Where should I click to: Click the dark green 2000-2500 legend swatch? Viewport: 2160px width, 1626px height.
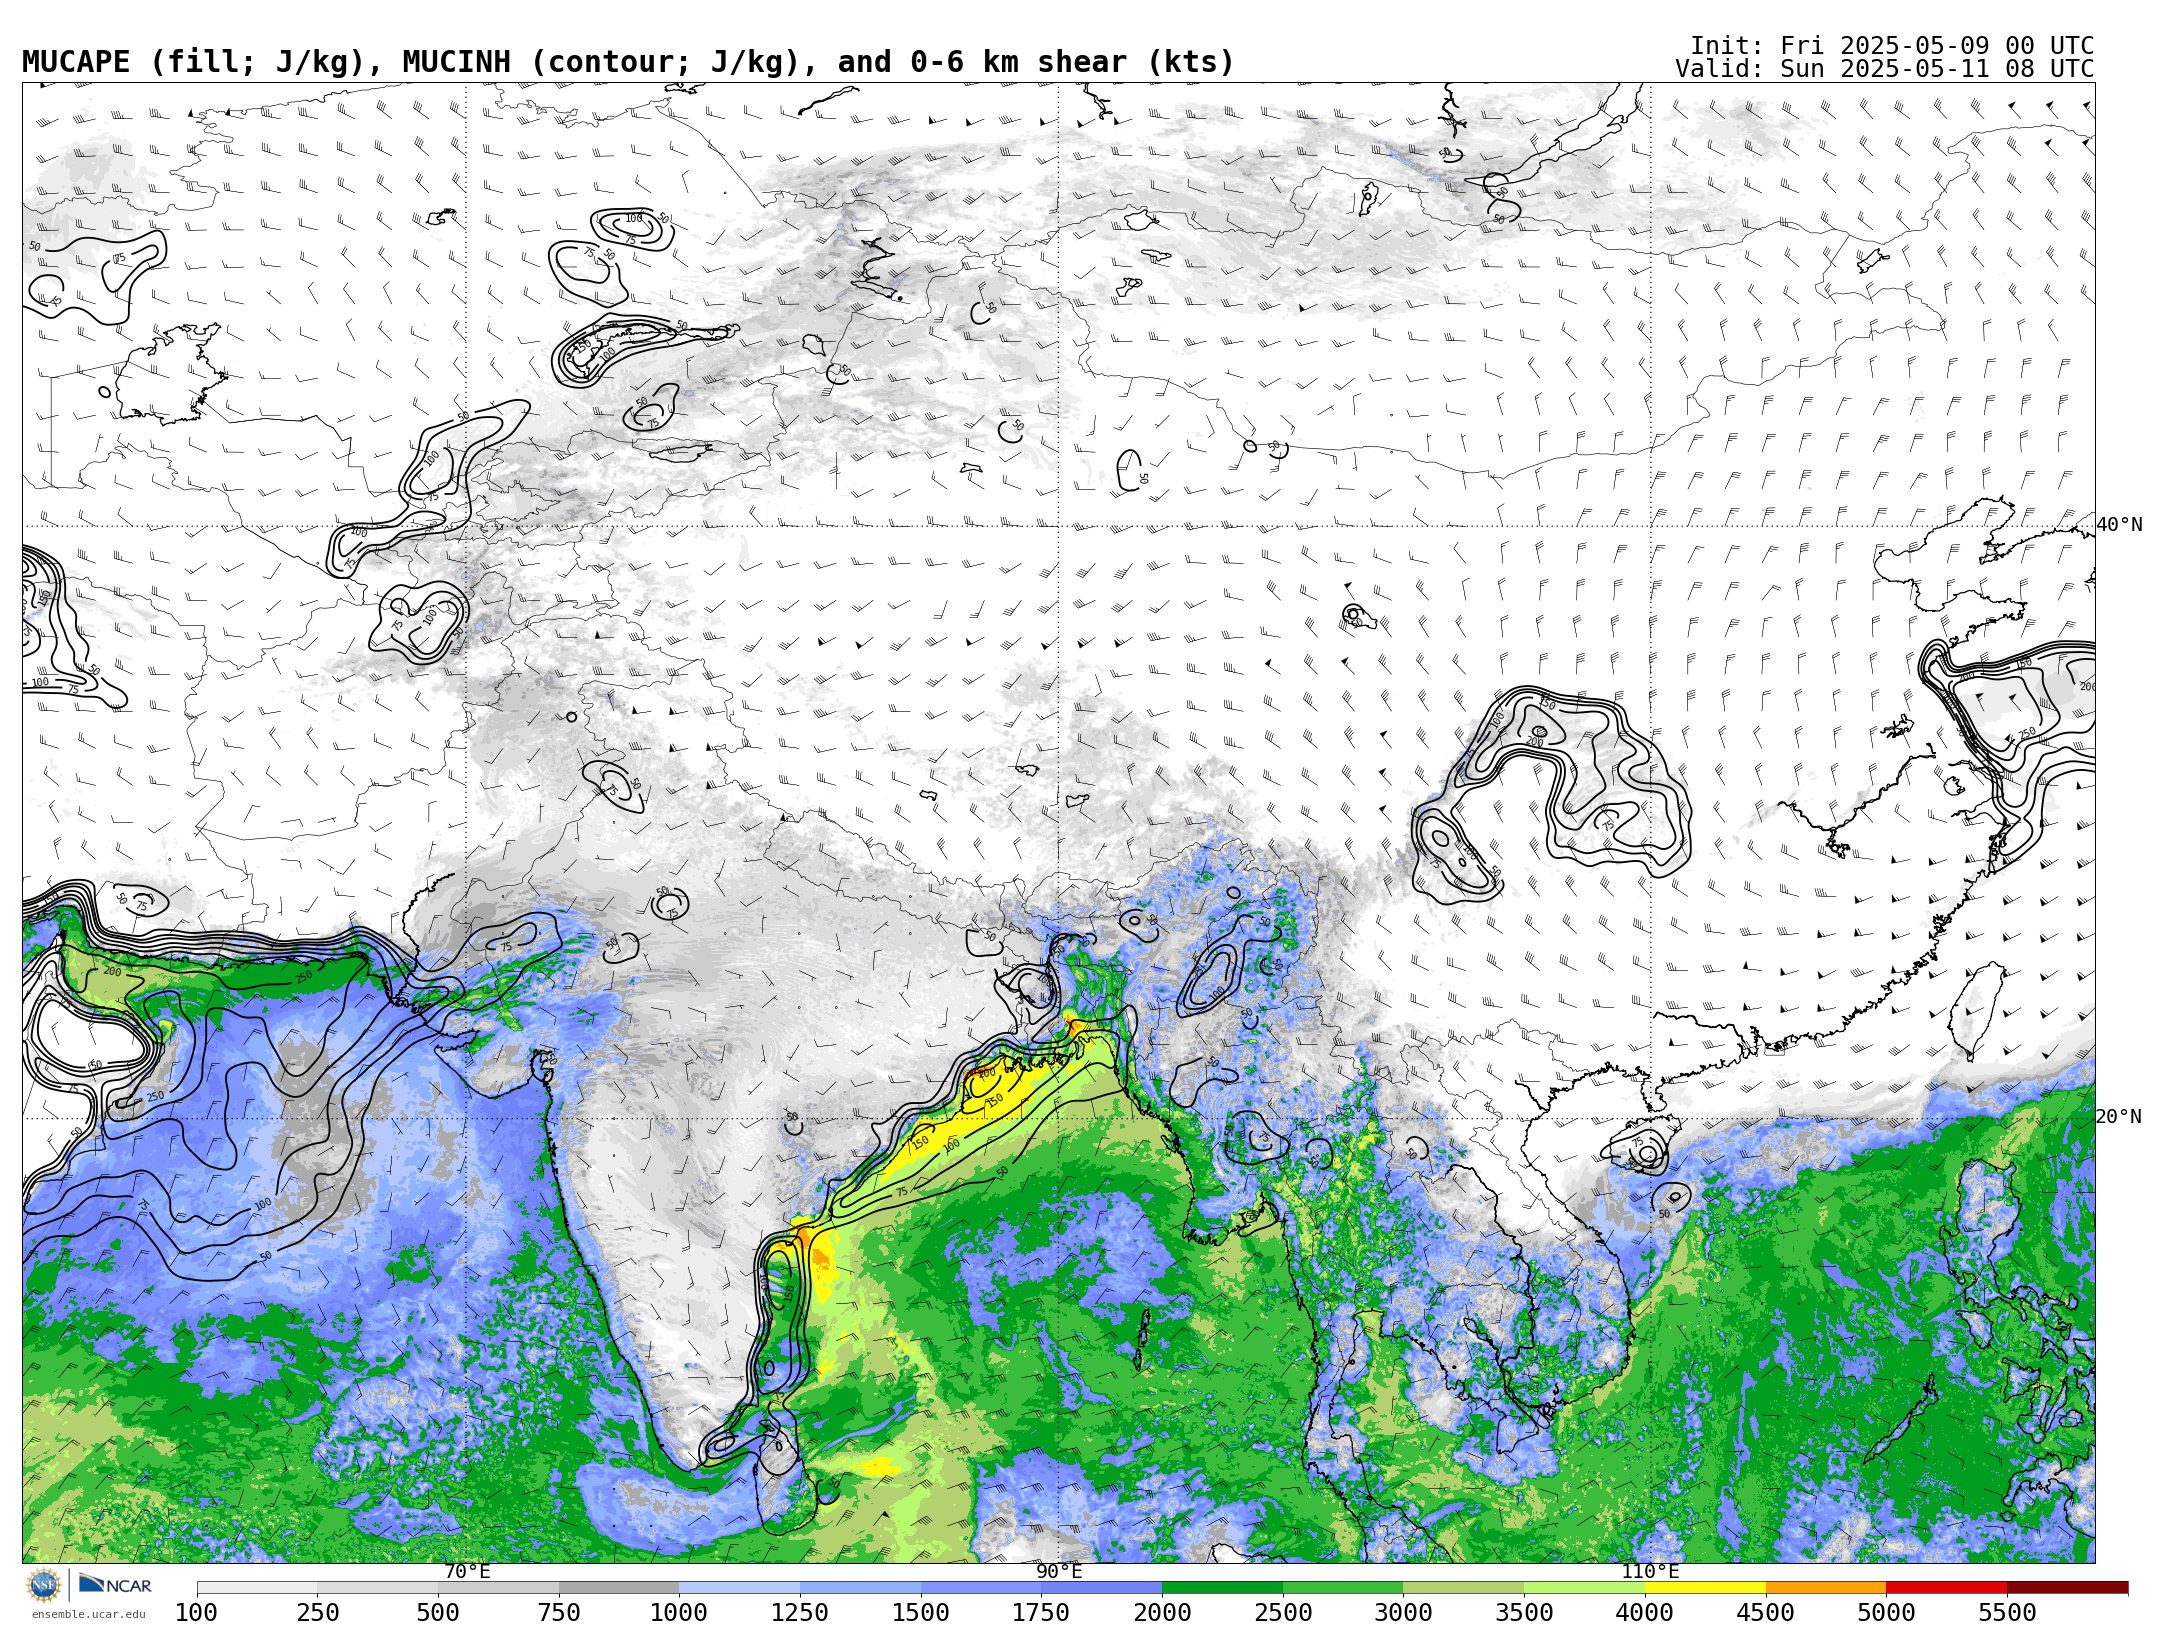(1222, 1588)
